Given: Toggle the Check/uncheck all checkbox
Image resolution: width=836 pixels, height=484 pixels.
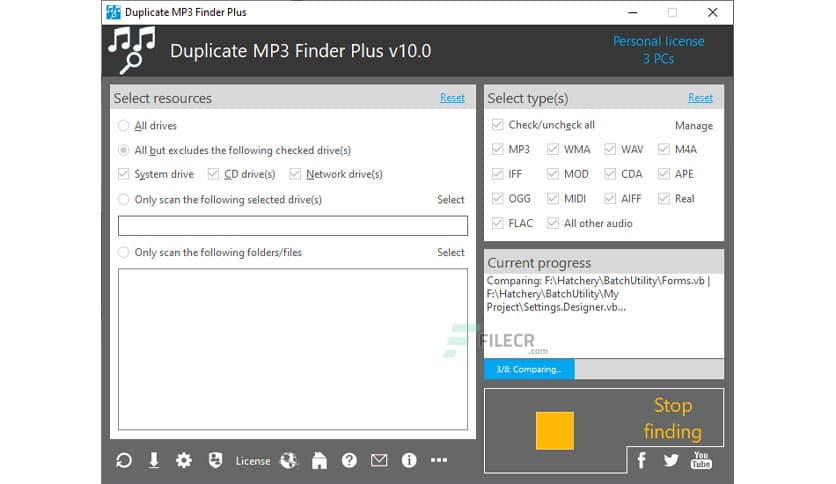Looking at the screenshot, I should point(497,125).
